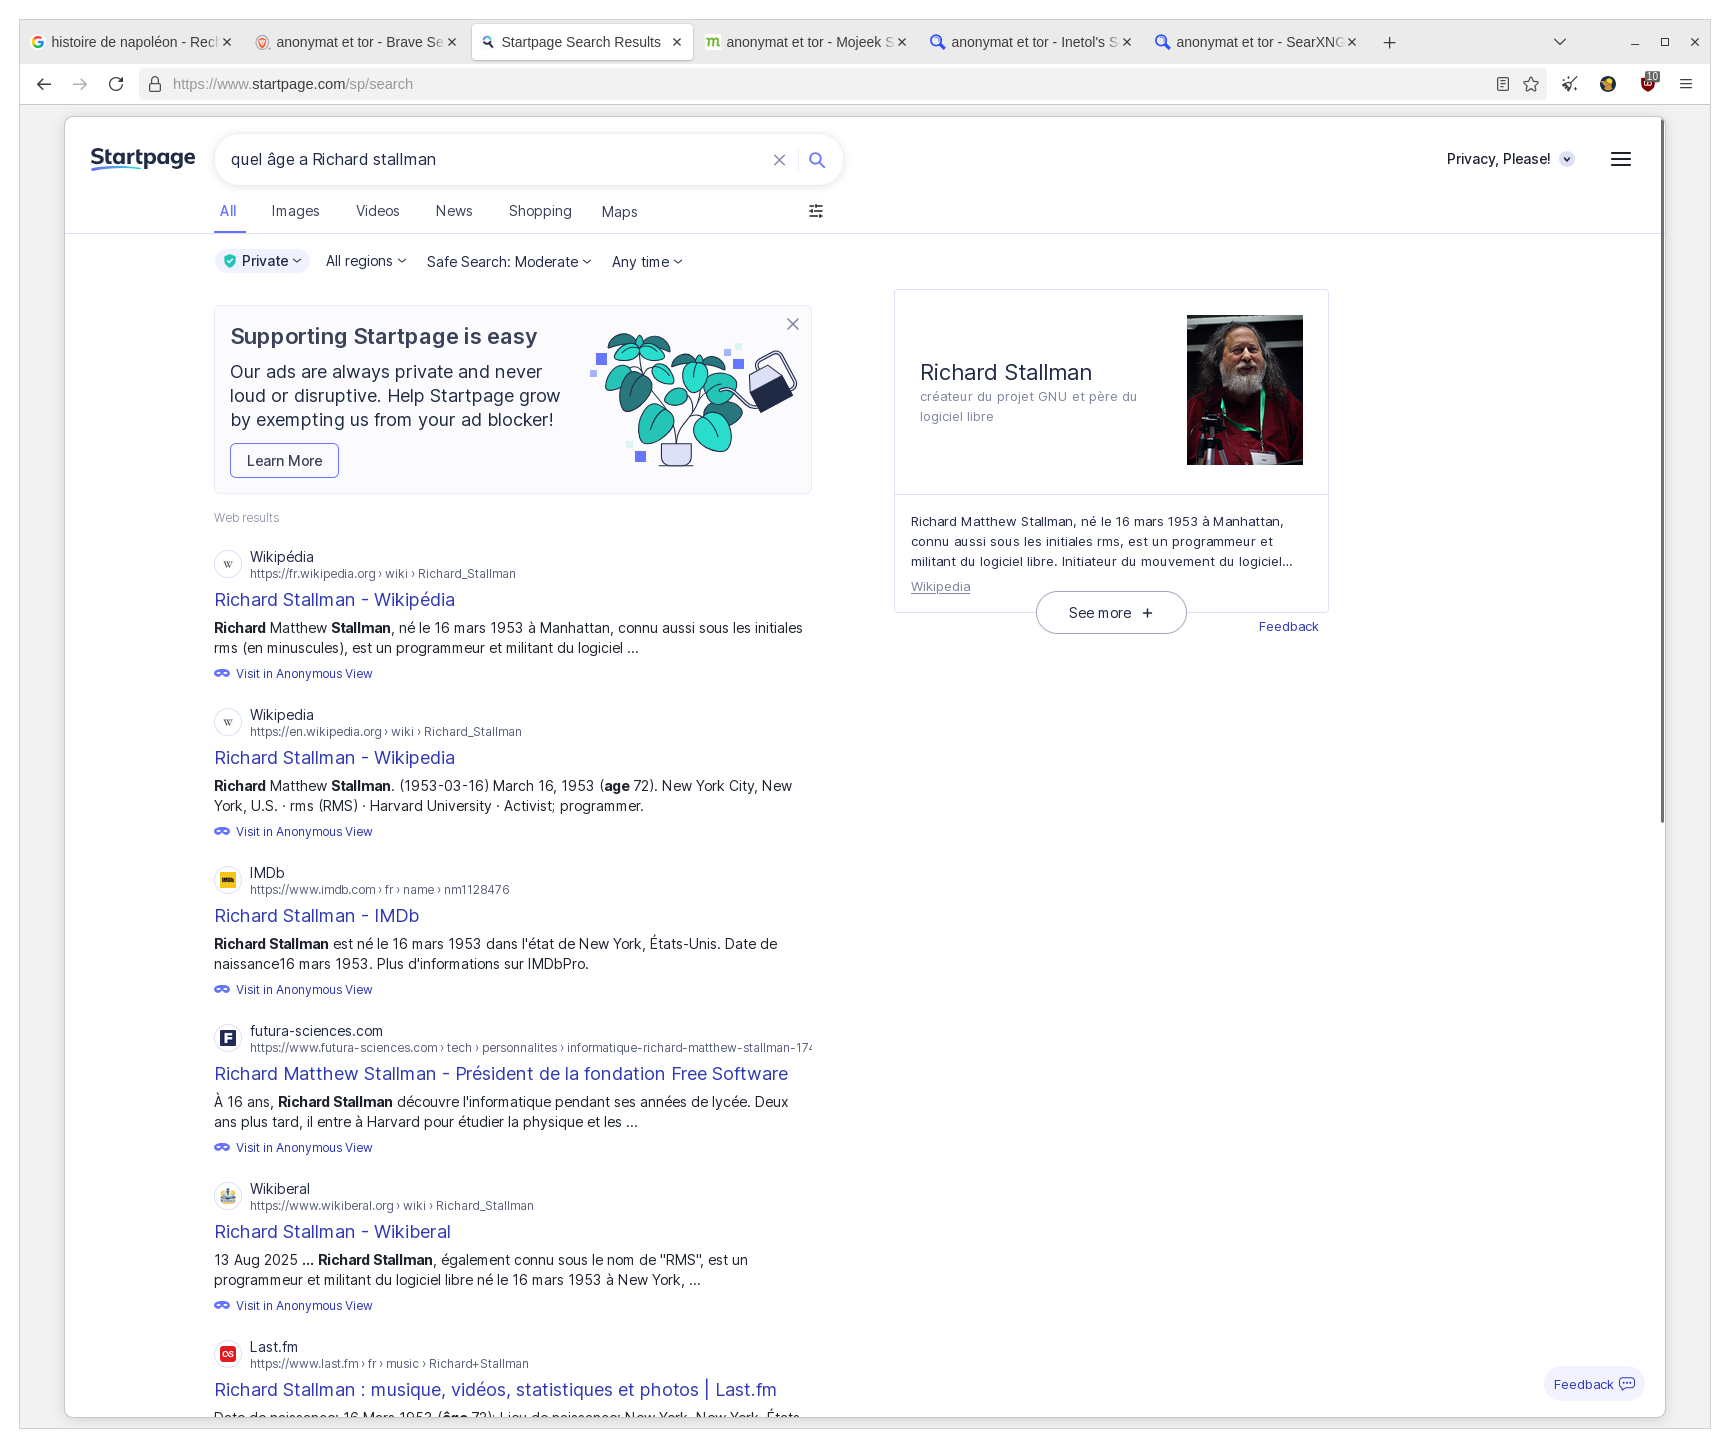
Task: Open Startpage hamburger menu
Action: click(x=1620, y=159)
